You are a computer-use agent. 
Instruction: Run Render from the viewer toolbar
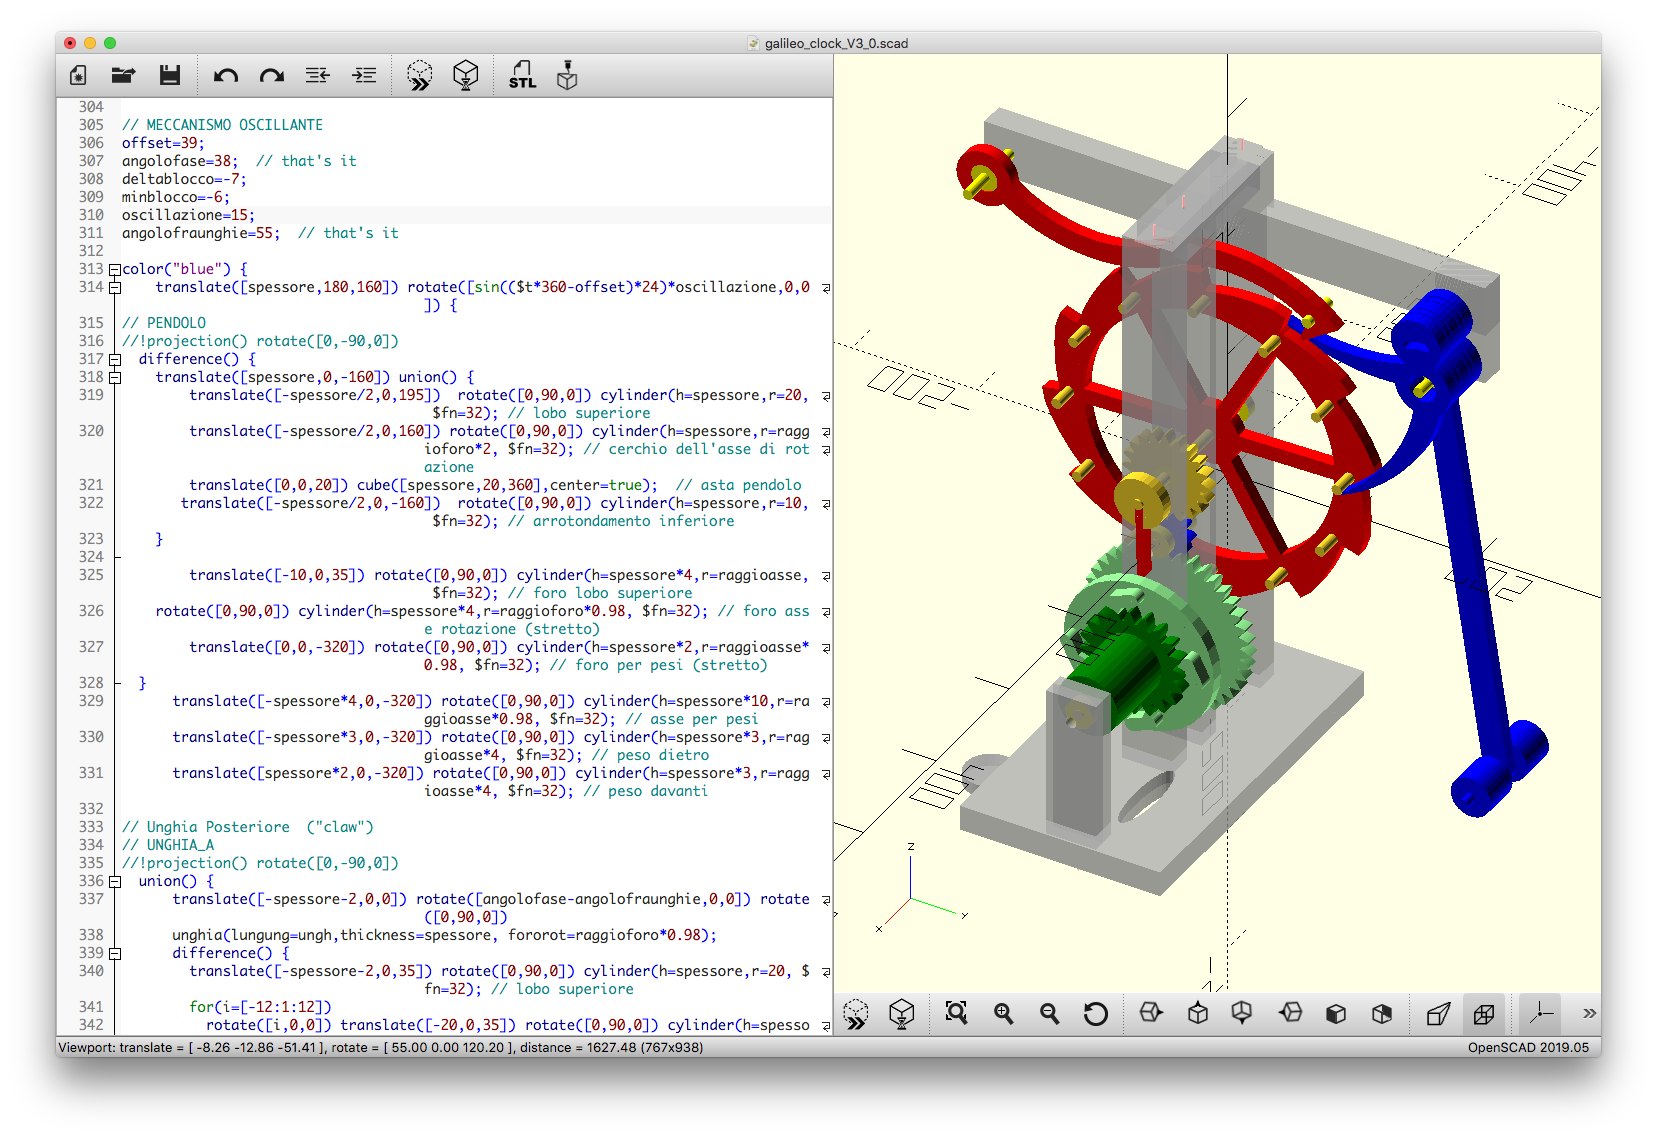901,1014
